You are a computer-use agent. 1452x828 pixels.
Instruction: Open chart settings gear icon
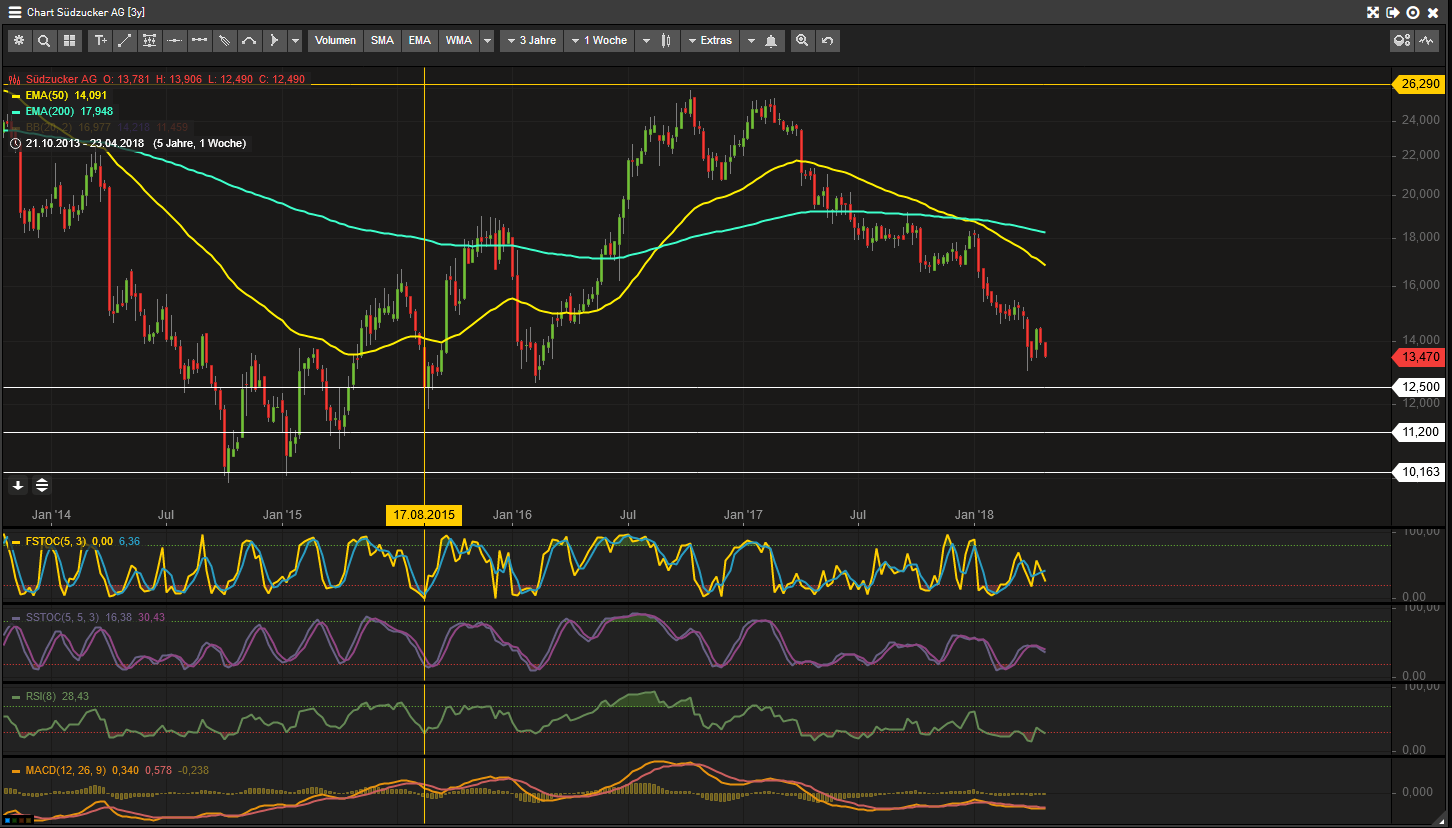(19, 41)
